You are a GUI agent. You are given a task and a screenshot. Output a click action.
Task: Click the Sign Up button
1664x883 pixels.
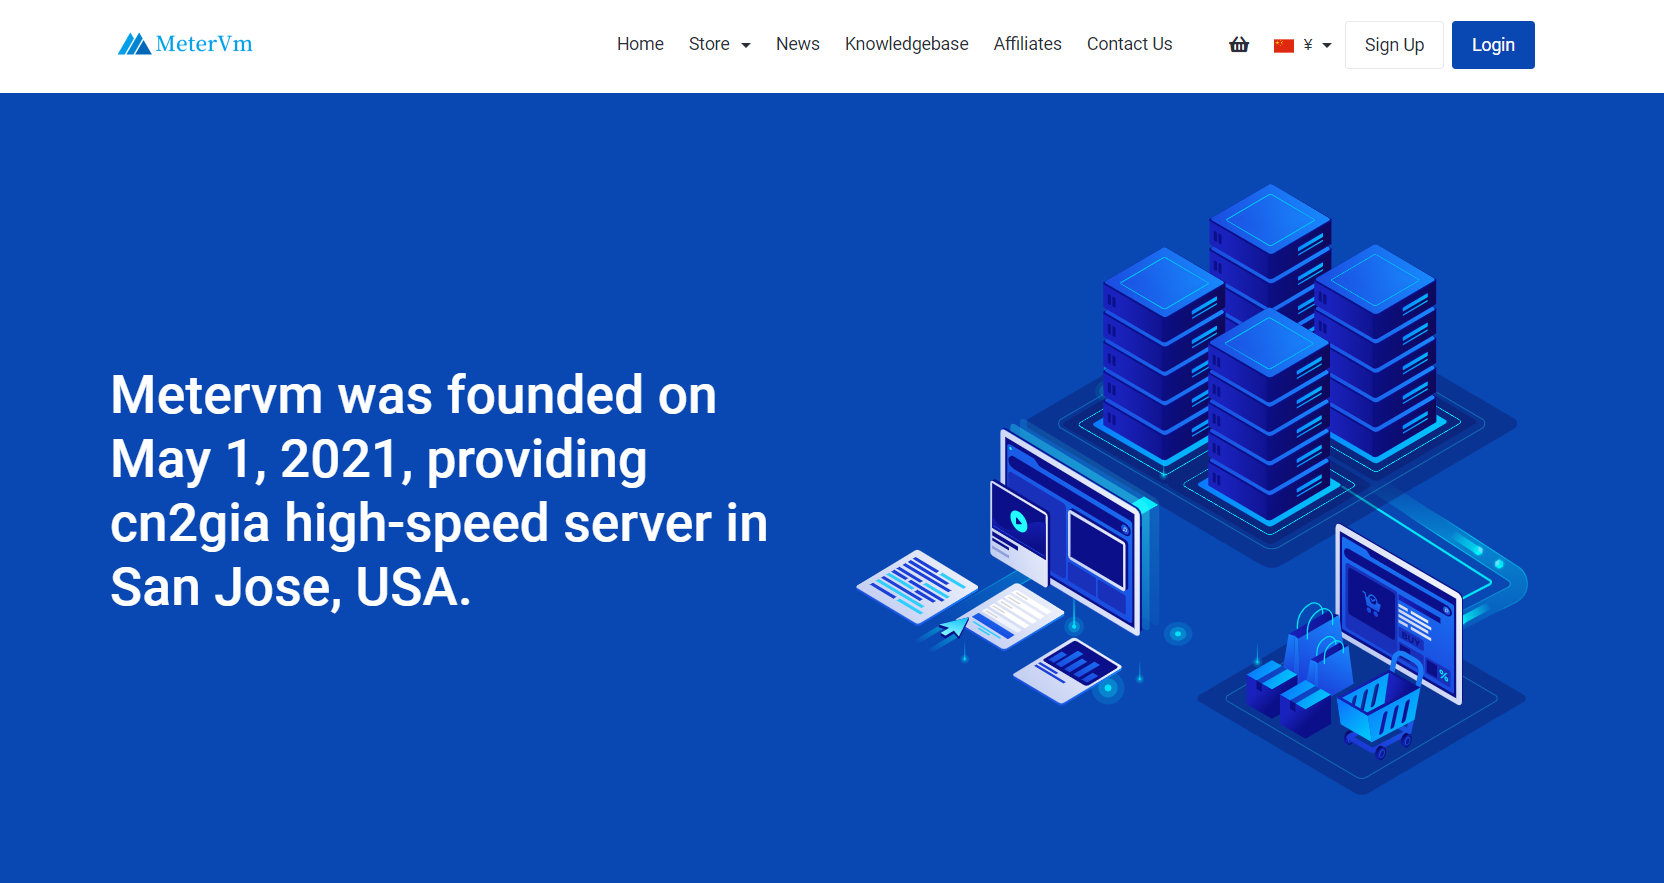tap(1394, 45)
